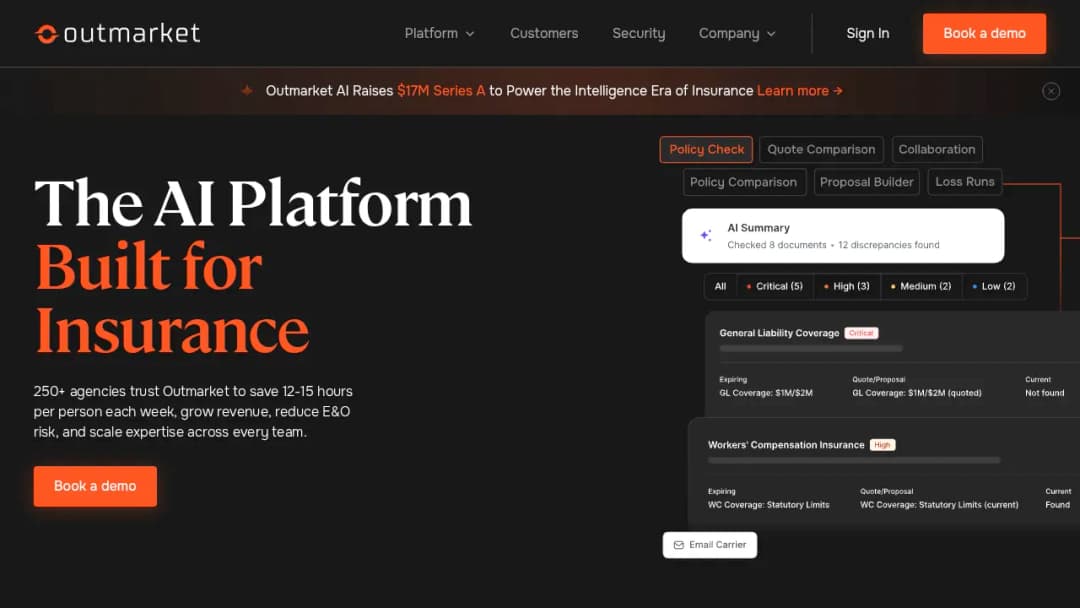The width and height of the screenshot is (1080, 608).
Task: Switch to the Quote Comparison tab
Action: click(x=821, y=149)
